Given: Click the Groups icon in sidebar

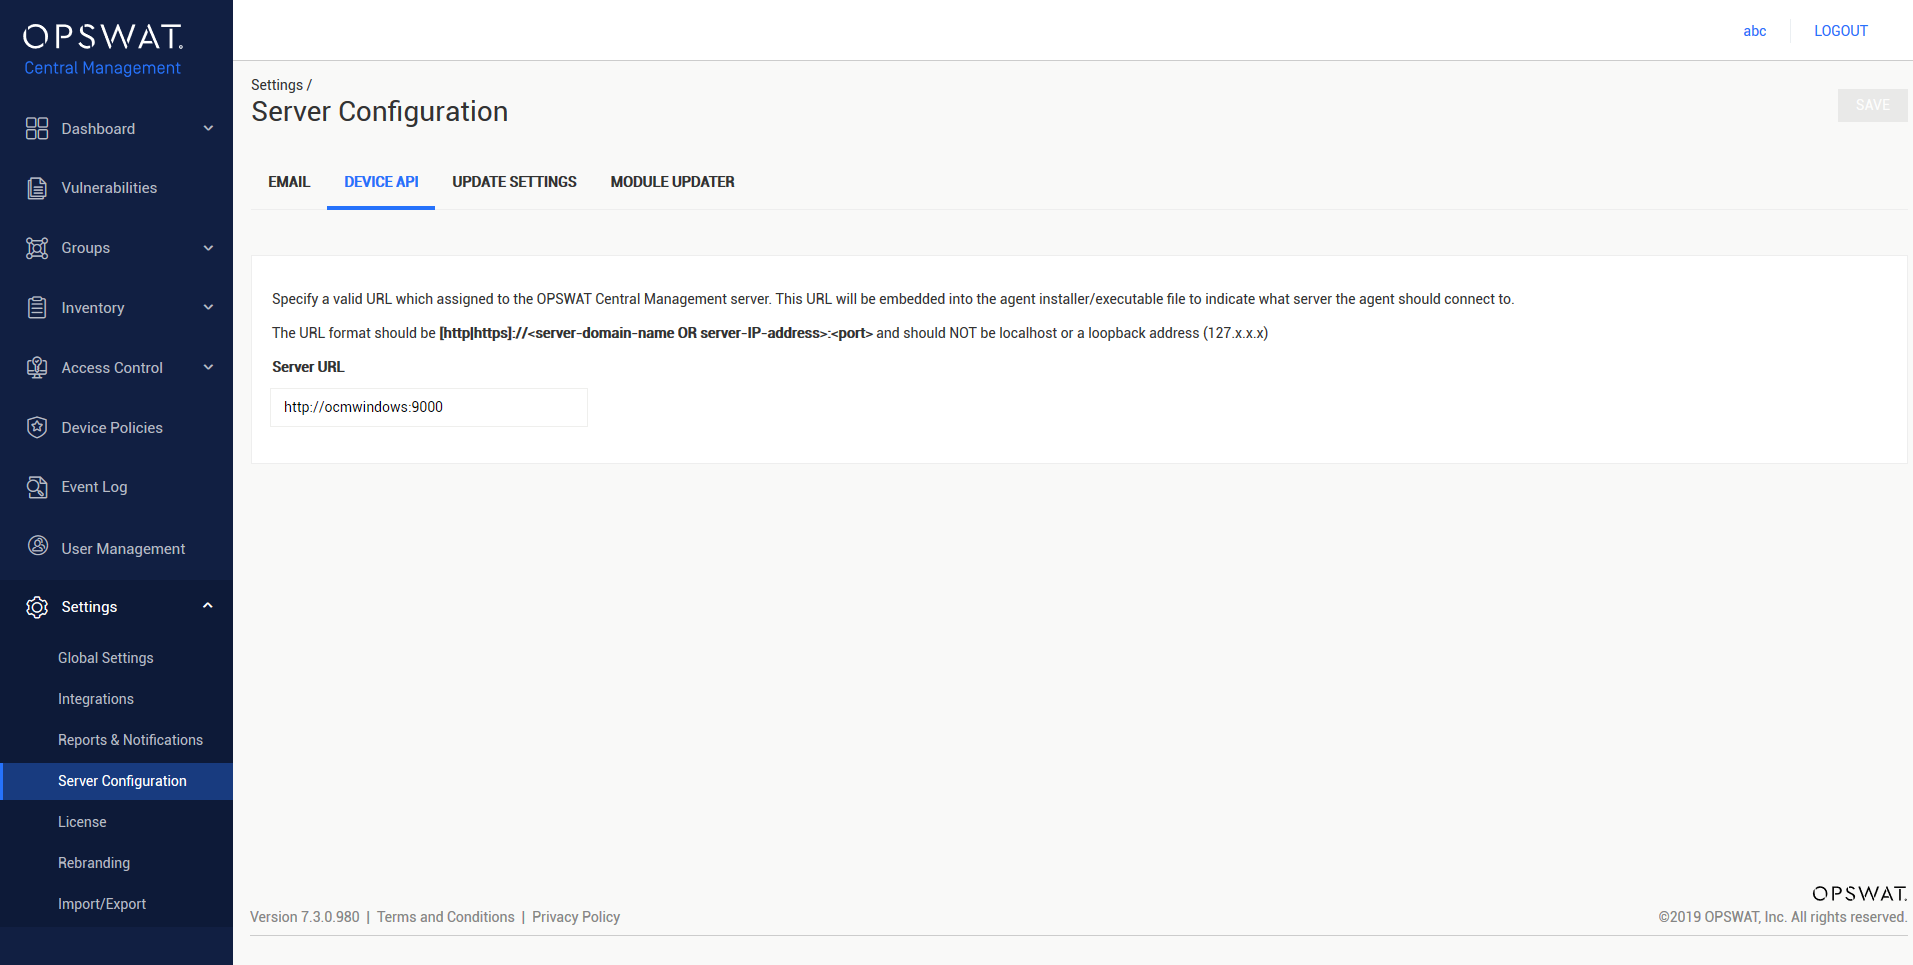Looking at the screenshot, I should coord(37,248).
